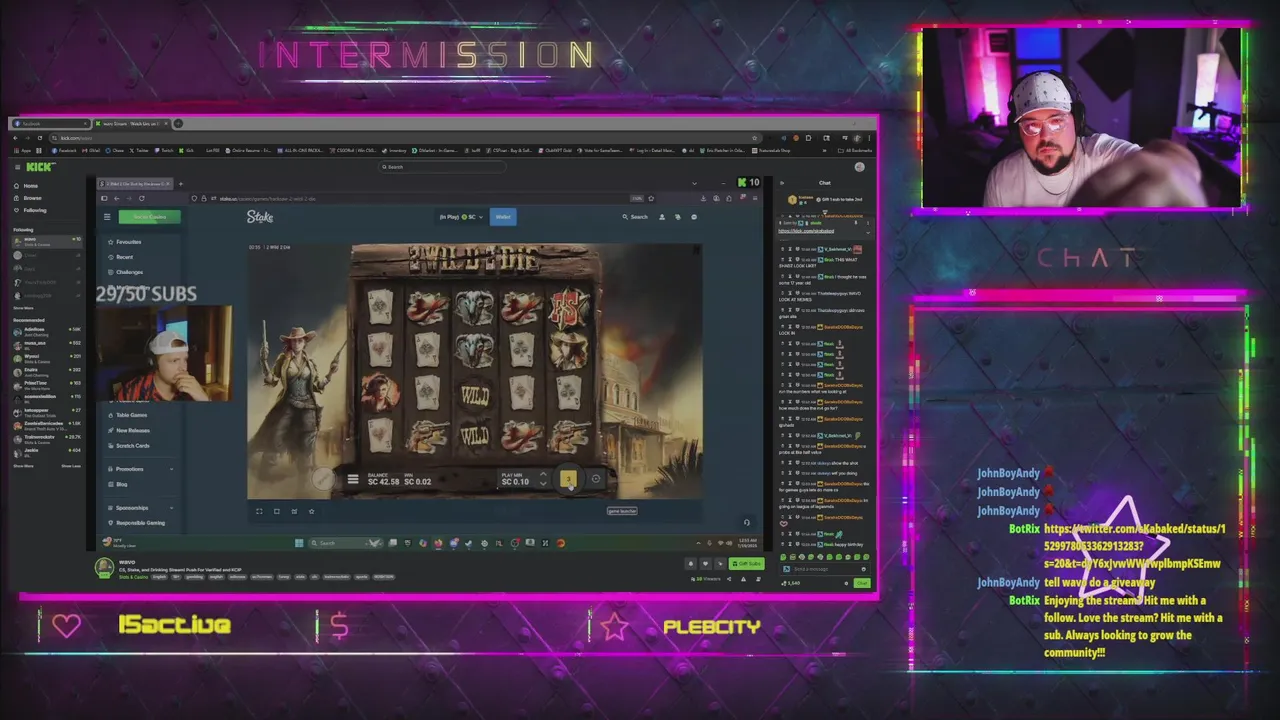Click the Kick logo

[x=40, y=167]
